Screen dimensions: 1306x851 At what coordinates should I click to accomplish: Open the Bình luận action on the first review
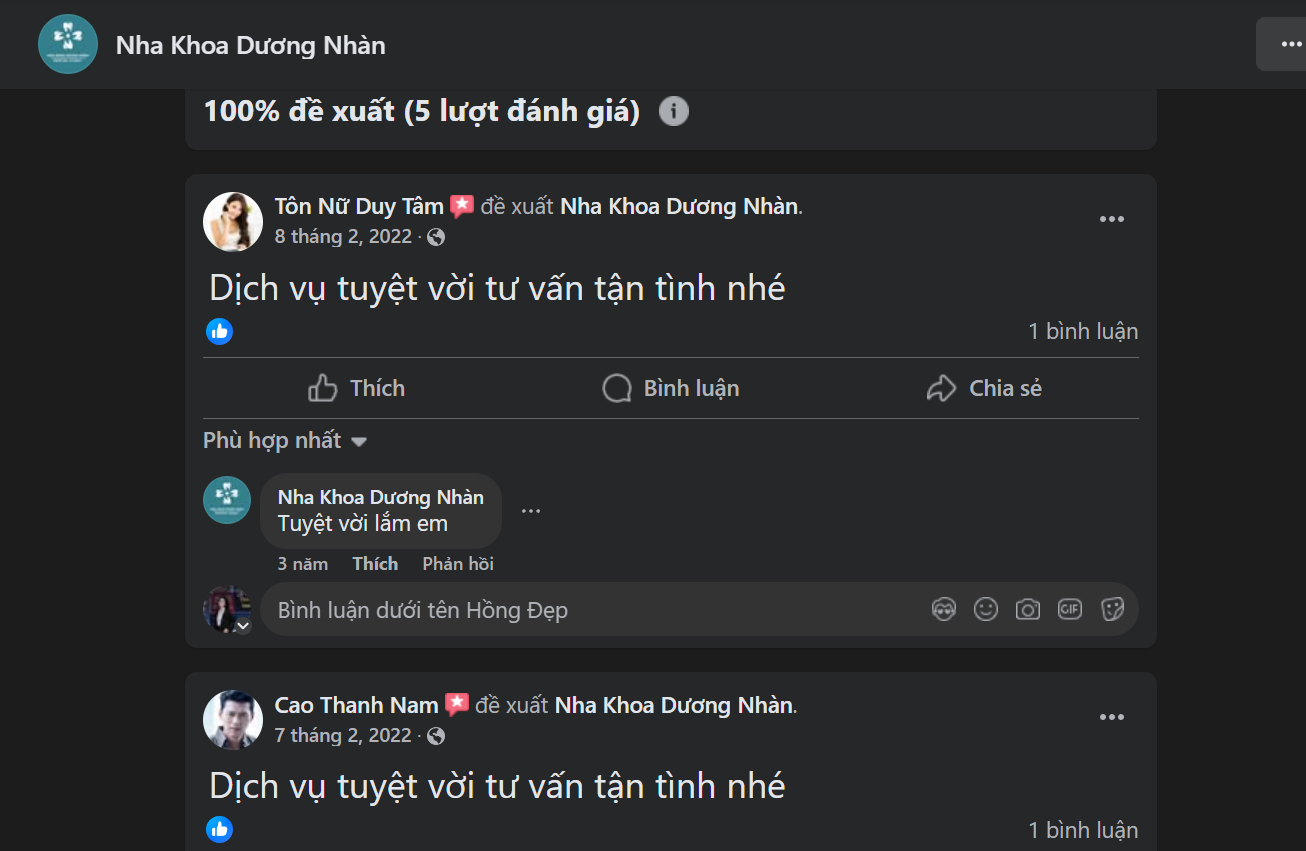click(x=670, y=388)
